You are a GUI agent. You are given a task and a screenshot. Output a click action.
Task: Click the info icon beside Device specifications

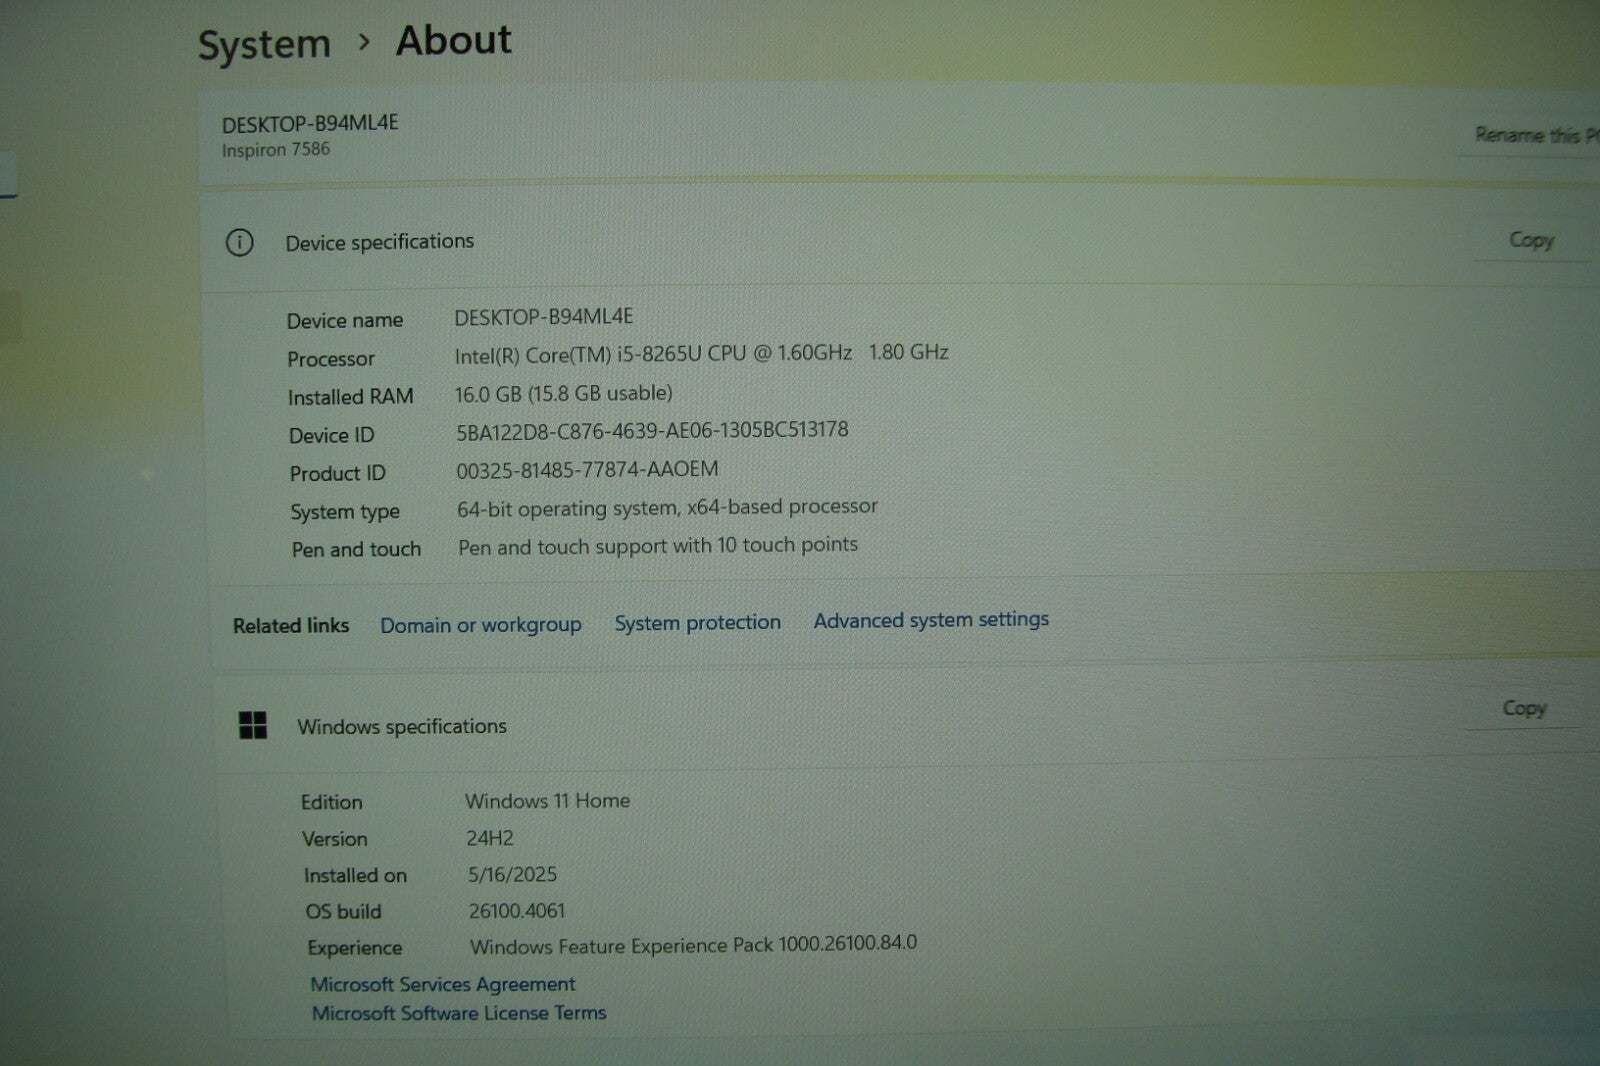pyautogui.click(x=240, y=242)
